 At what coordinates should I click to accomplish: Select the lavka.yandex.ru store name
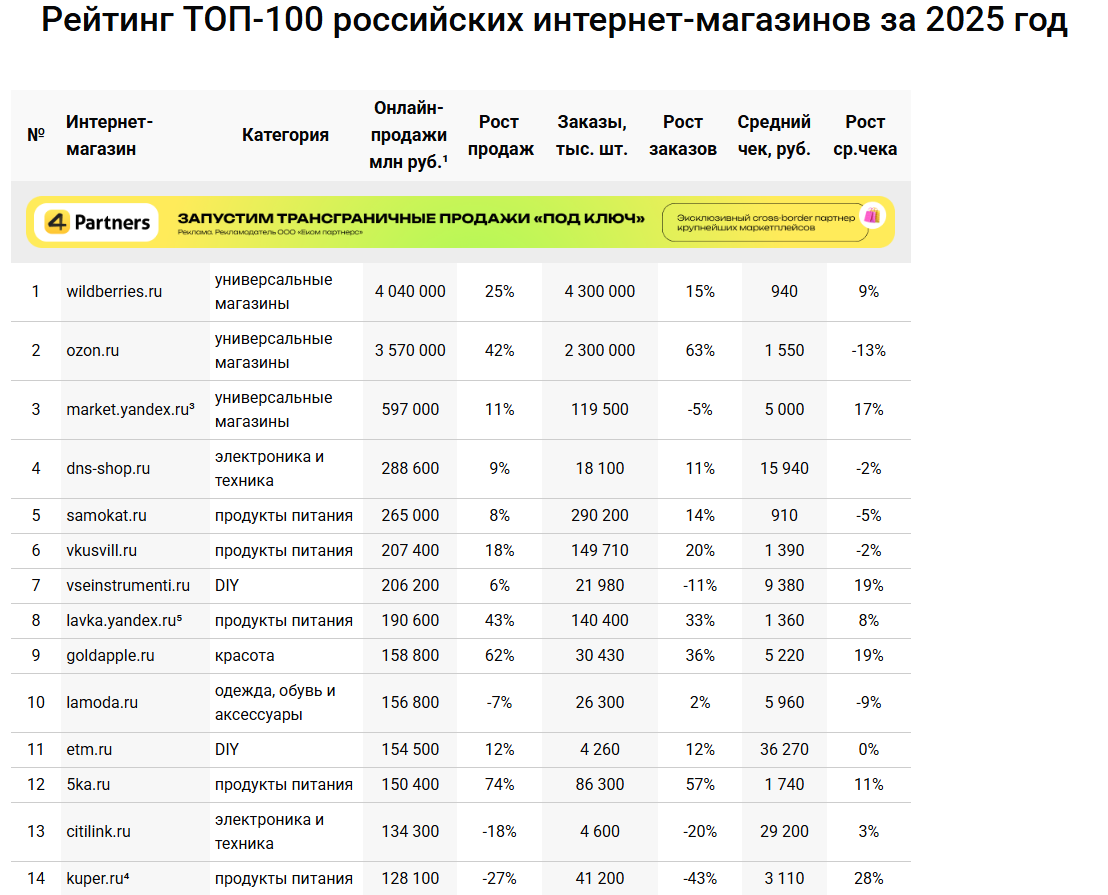coord(124,621)
